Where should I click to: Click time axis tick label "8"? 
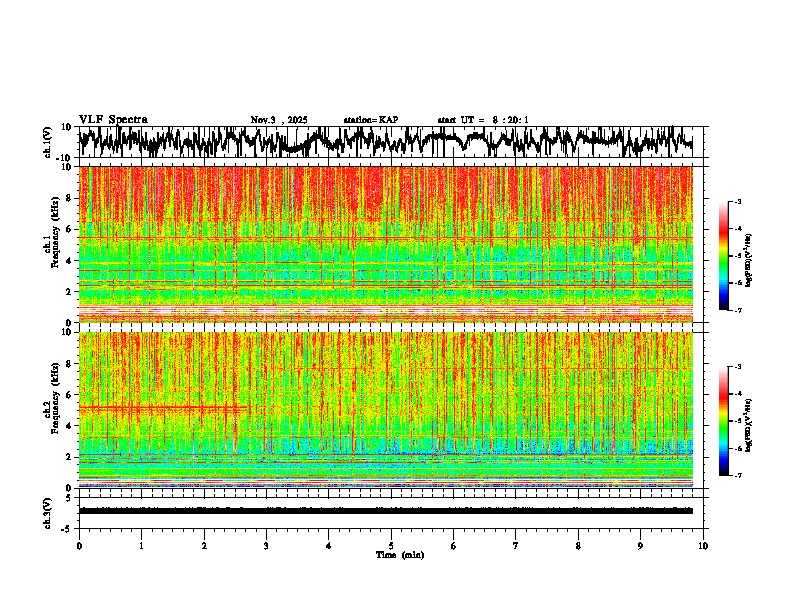578,546
